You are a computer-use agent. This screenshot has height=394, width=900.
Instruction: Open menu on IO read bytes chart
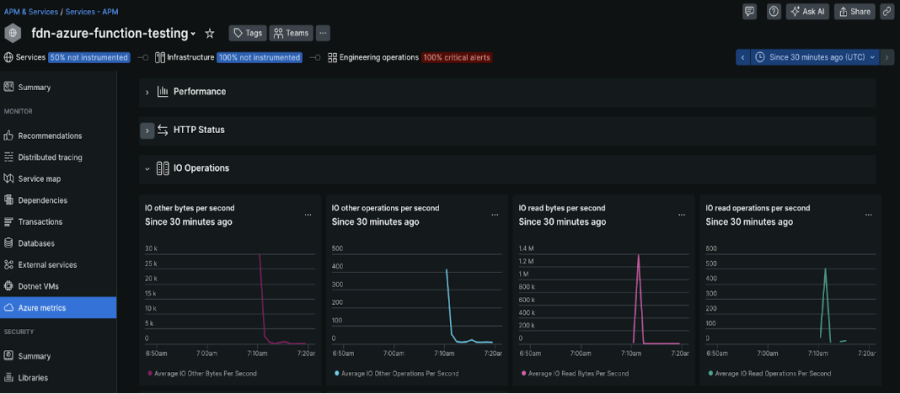[681, 215]
